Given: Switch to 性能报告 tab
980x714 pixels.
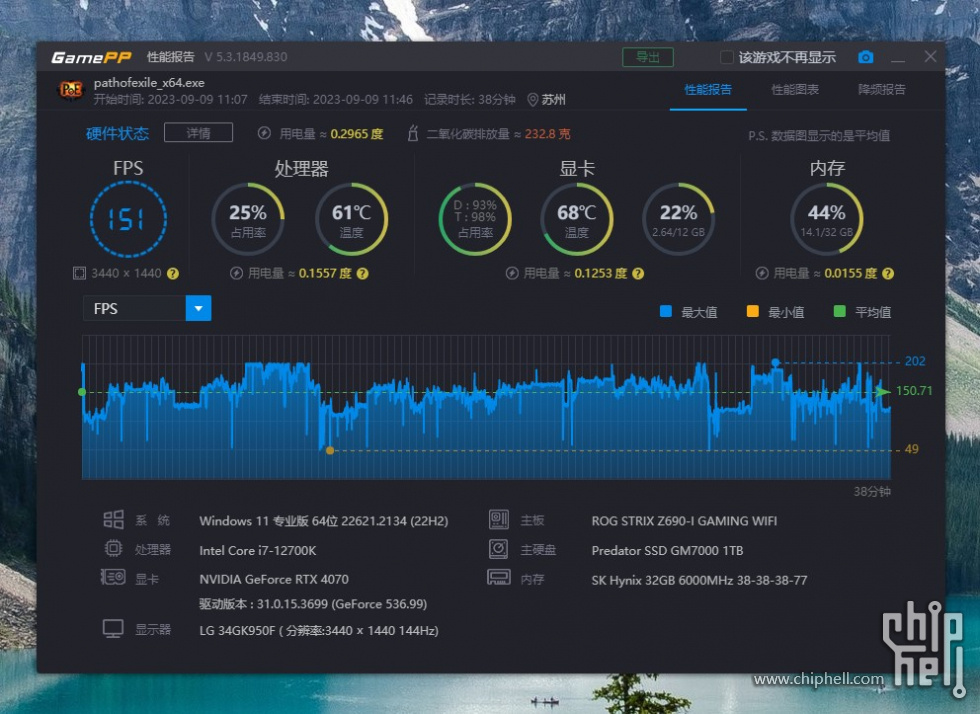Looking at the screenshot, I should [x=708, y=90].
